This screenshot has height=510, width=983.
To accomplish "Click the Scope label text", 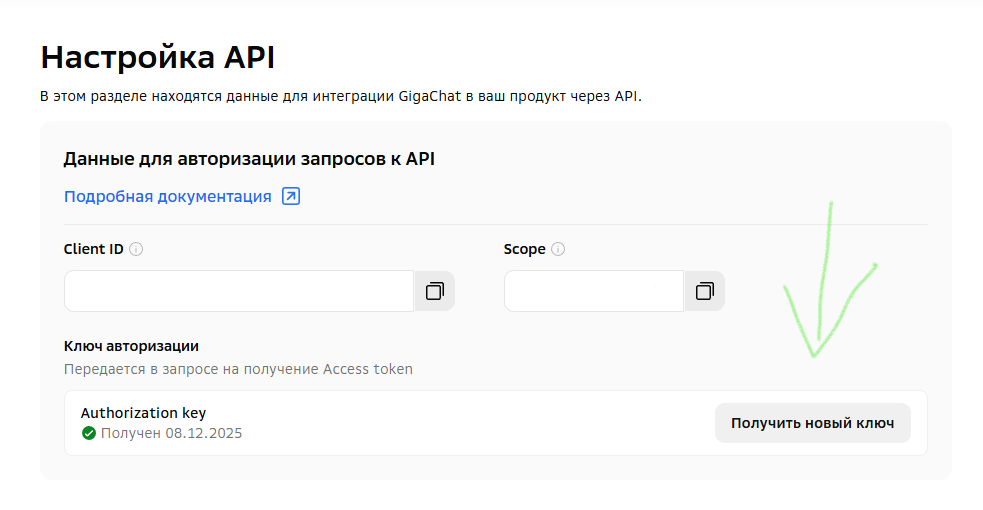I will (525, 249).
